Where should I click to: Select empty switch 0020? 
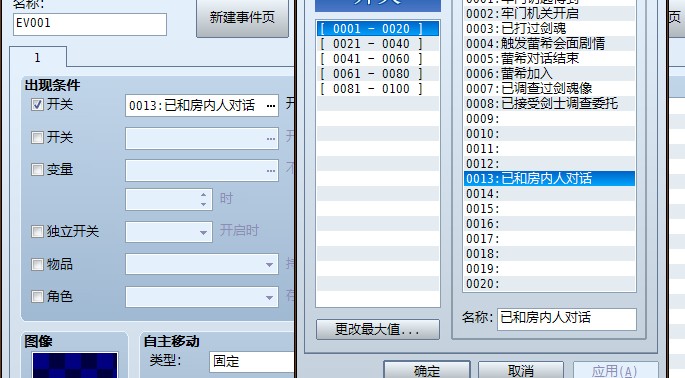(x=549, y=284)
